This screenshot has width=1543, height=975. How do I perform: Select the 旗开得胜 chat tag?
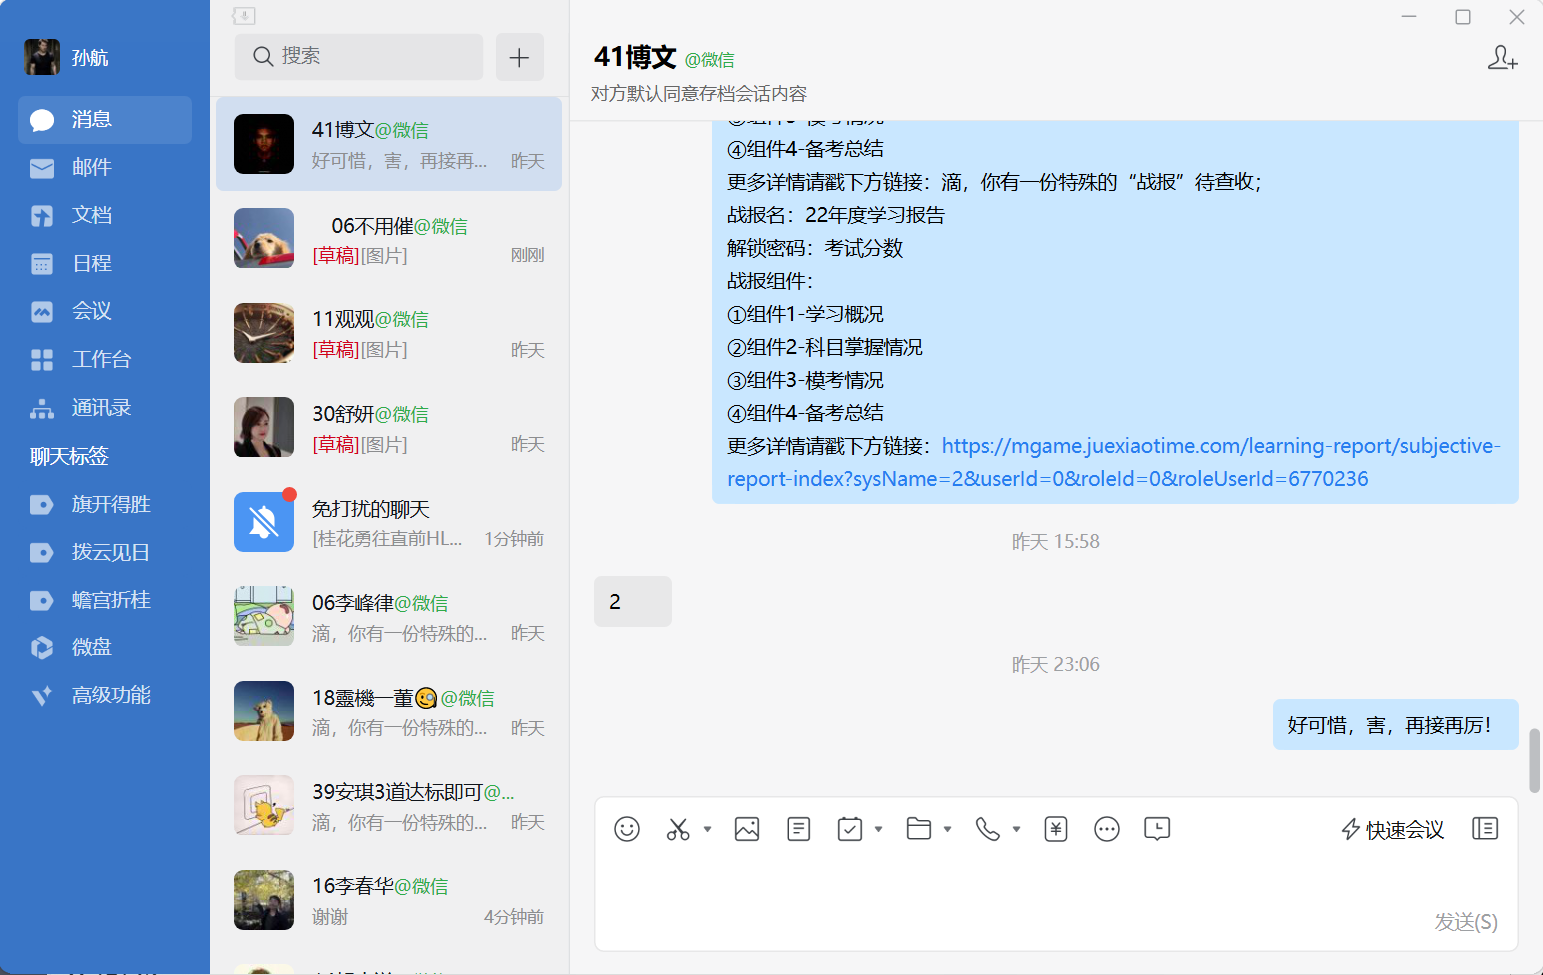click(x=105, y=504)
